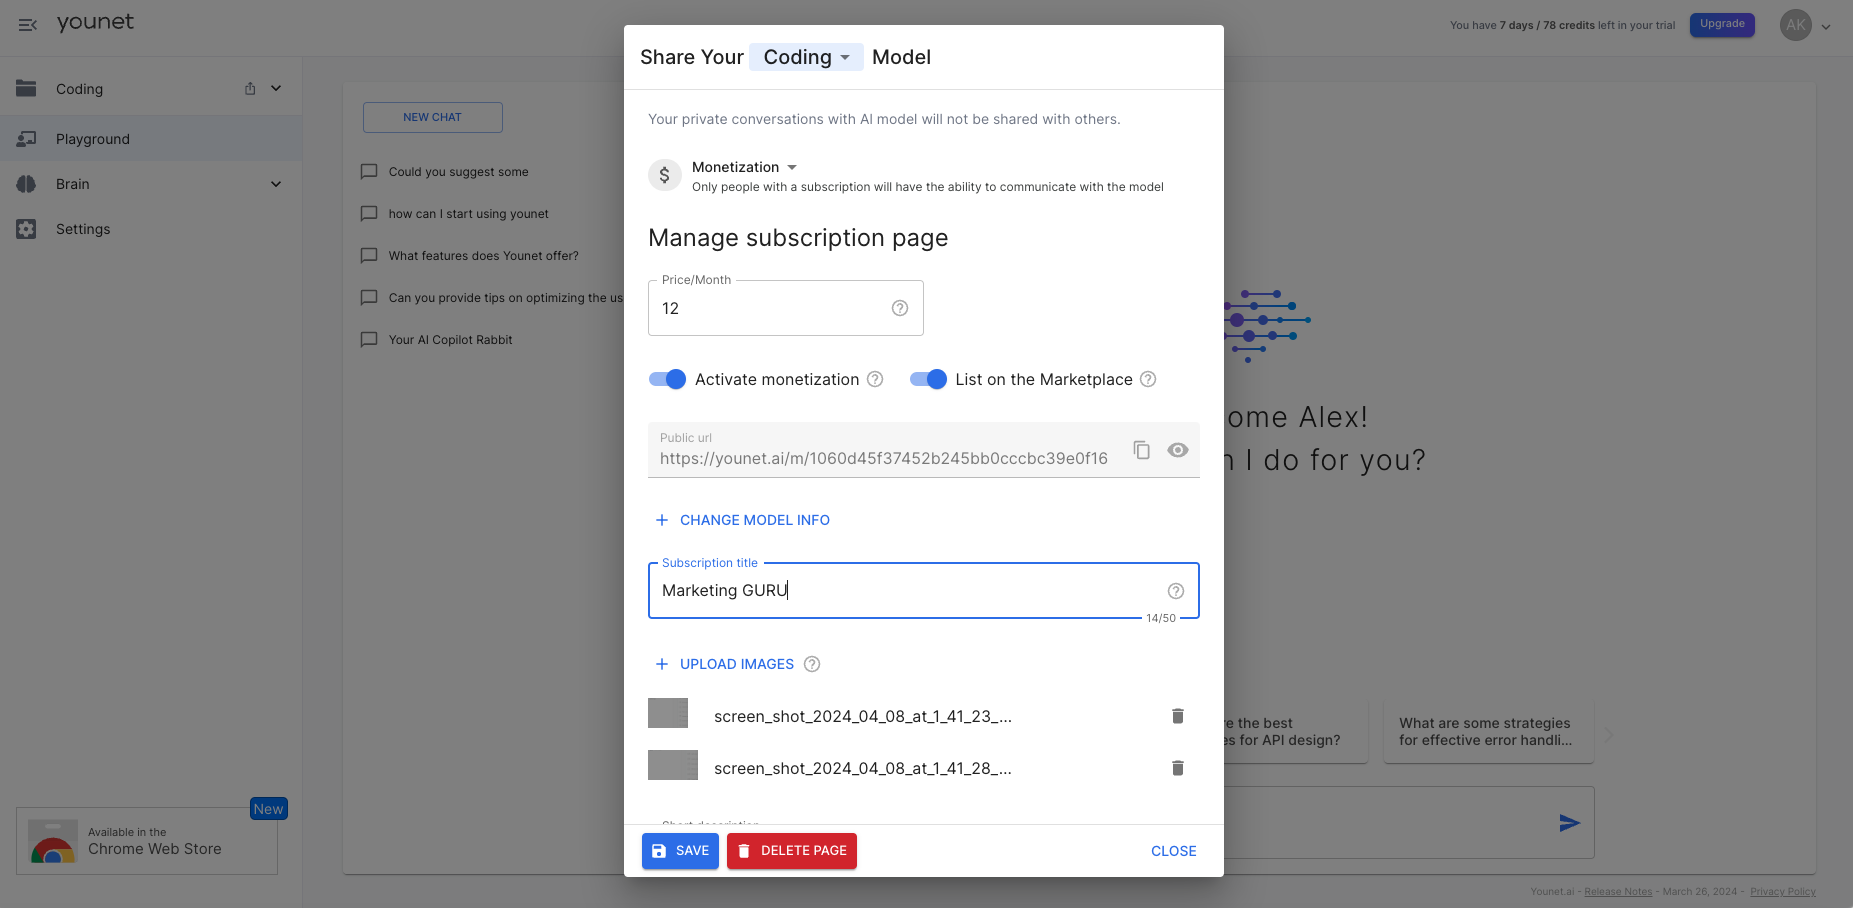Delete the screen_shot 1_41_28 image
This screenshot has width=1853, height=908.
1177,768
